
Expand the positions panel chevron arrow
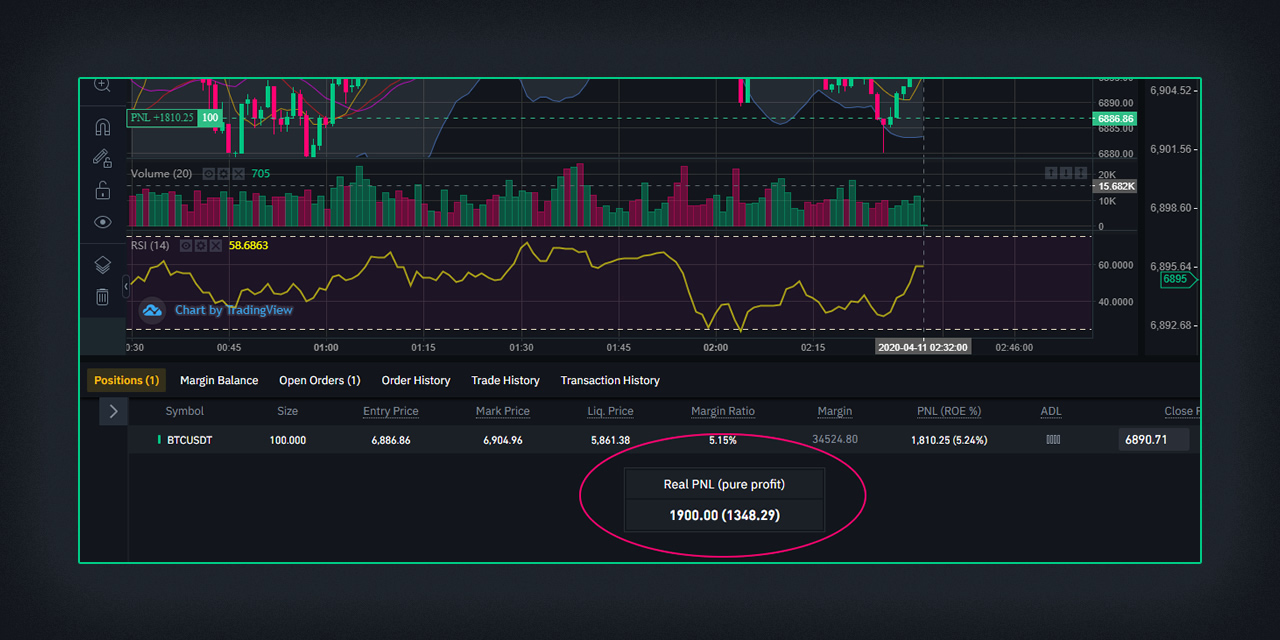coord(113,411)
